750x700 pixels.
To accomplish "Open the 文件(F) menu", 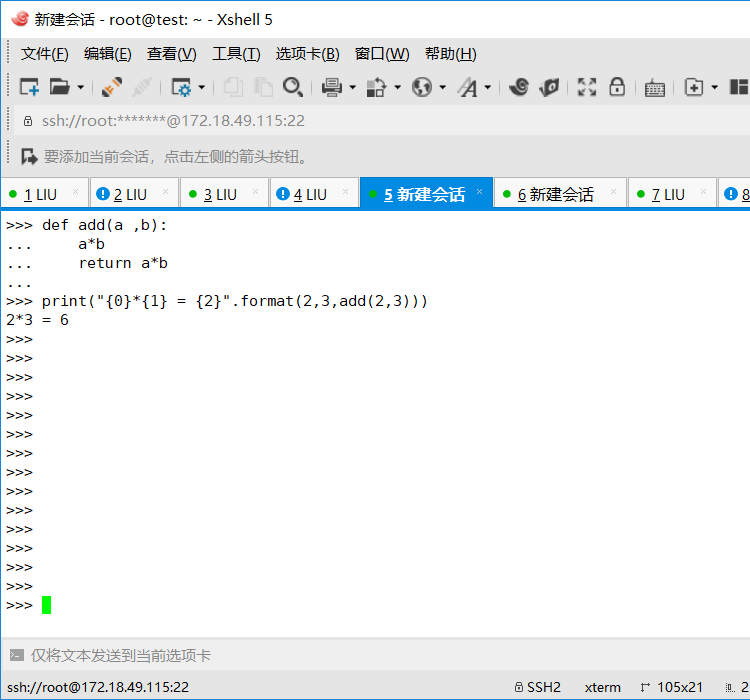I will pos(44,54).
